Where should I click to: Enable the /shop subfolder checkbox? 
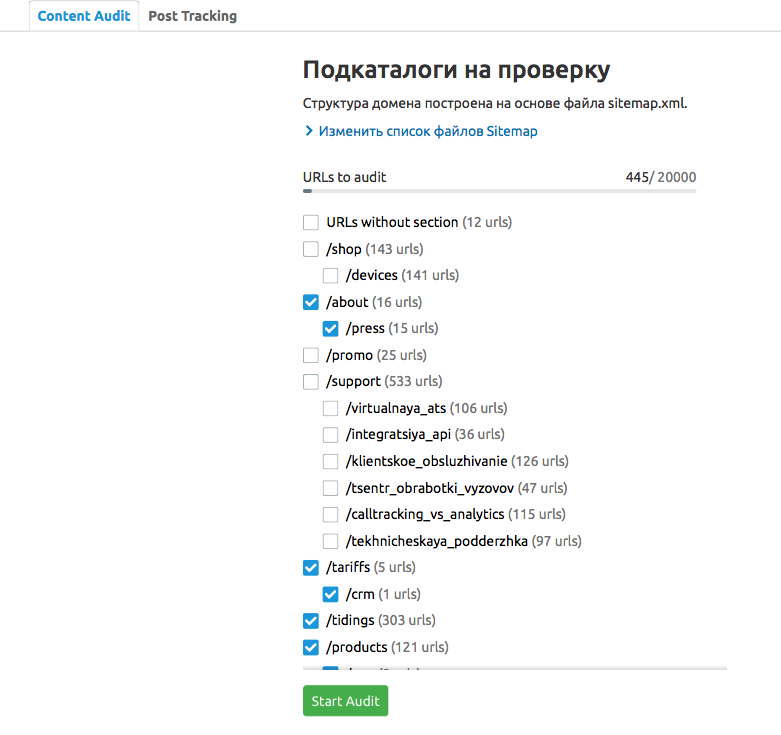click(311, 249)
